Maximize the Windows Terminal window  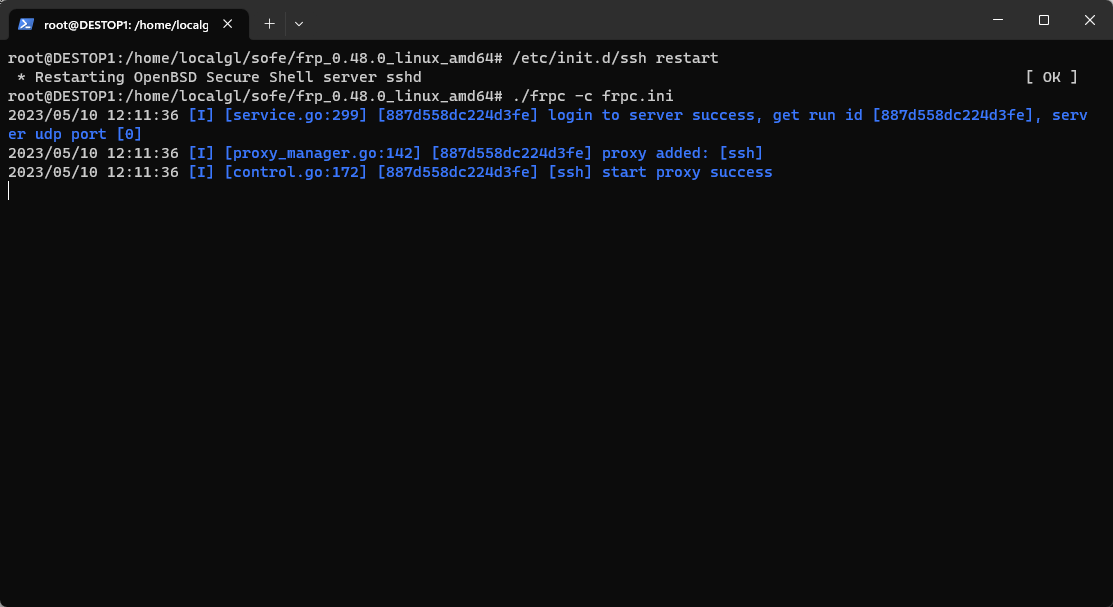tap(1043, 21)
